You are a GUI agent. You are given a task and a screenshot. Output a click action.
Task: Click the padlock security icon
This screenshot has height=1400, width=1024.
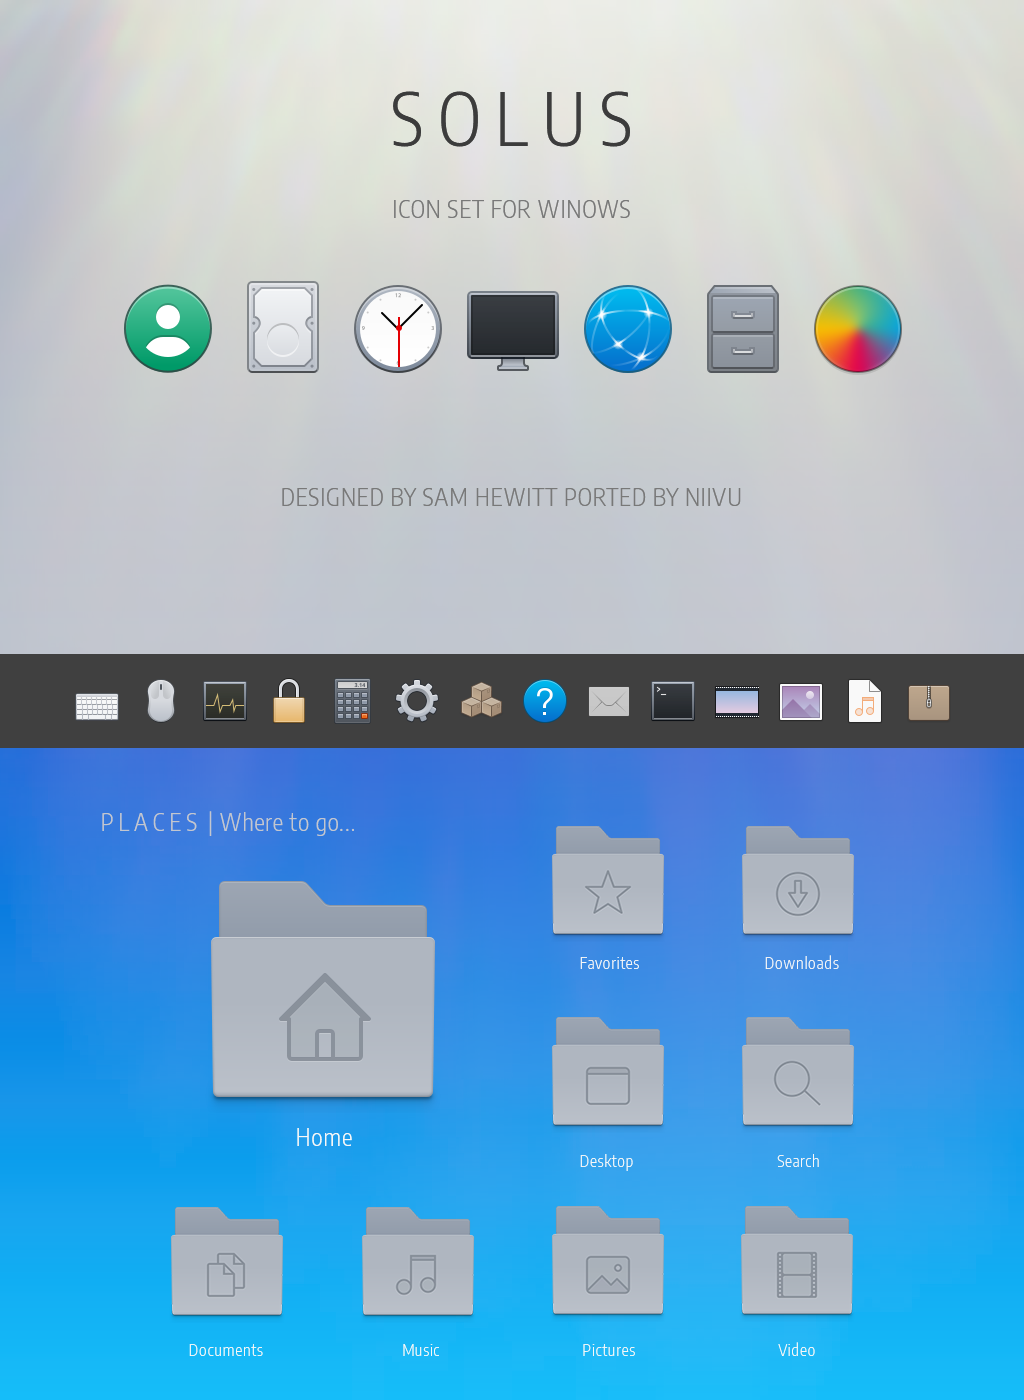point(288,701)
